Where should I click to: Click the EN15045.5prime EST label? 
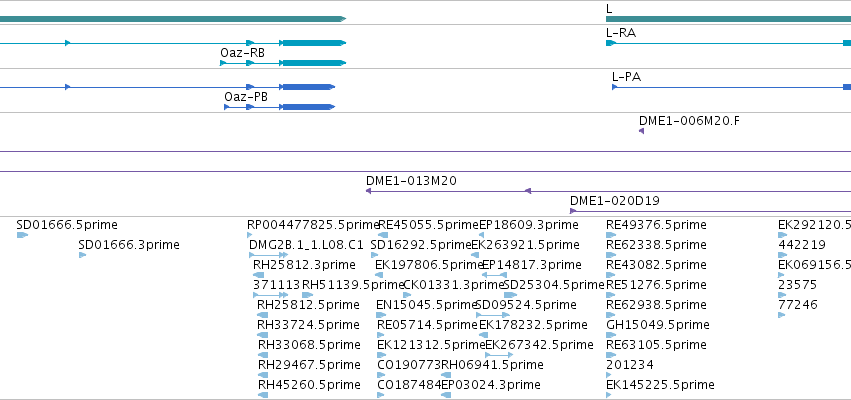click(x=427, y=304)
